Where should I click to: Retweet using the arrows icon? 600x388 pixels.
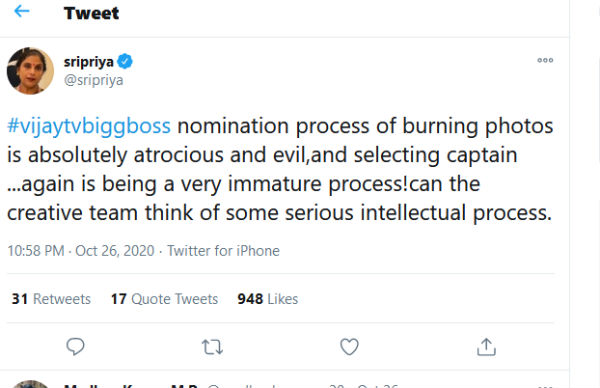click(x=212, y=347)
